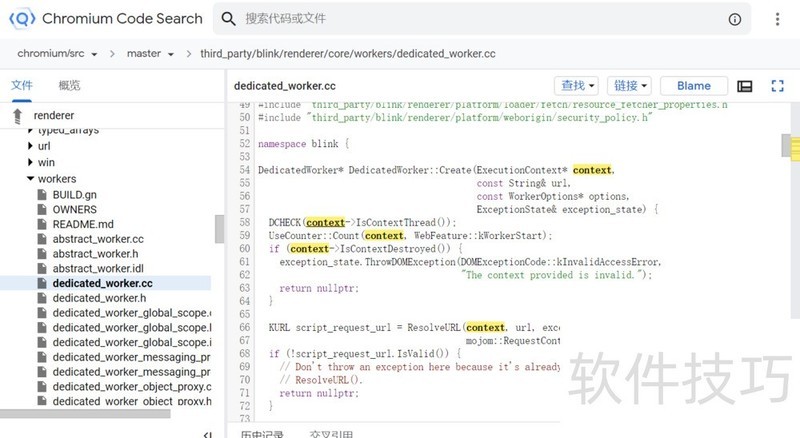800x438 pixels.
Task: Go up to parent directory of renderer
Action: (17, 116)
